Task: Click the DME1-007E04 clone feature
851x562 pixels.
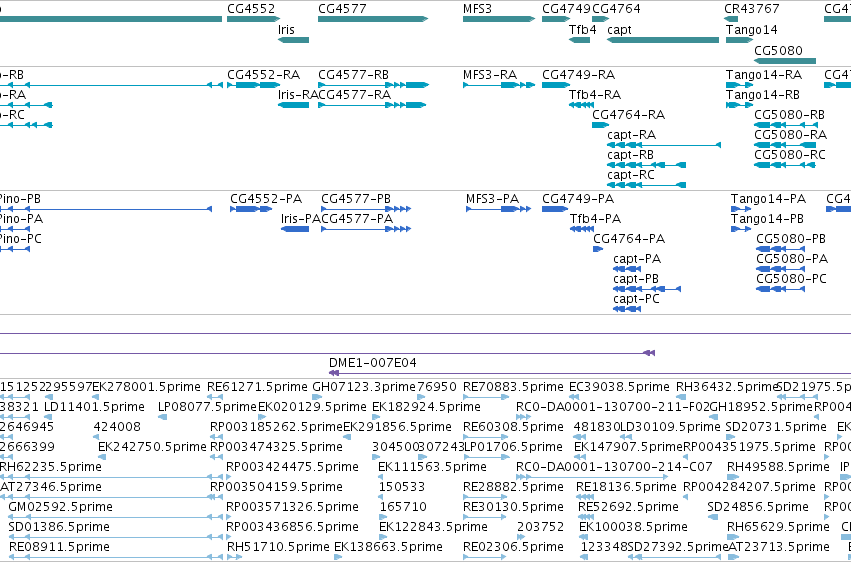Action: click(590, 373)
